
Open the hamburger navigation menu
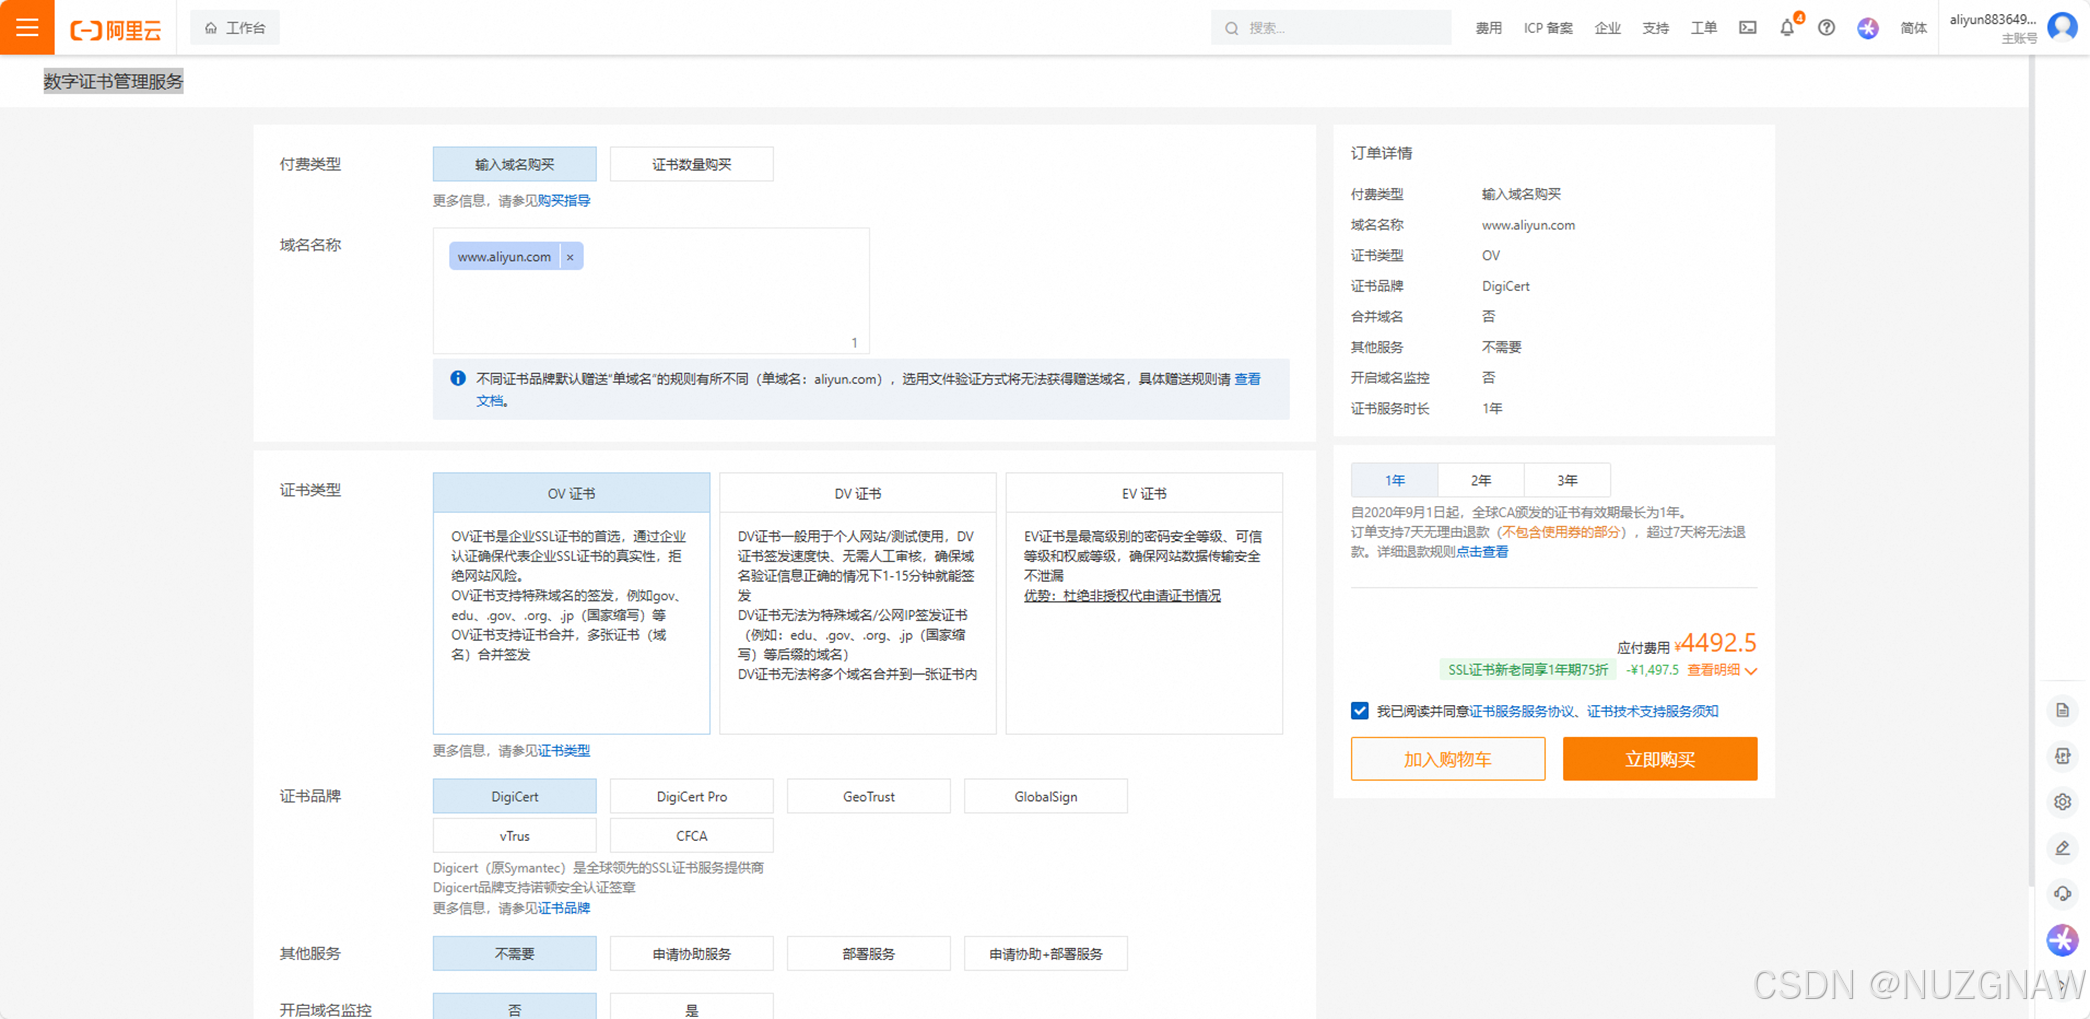pyautogui.click(x=27, y=27)
